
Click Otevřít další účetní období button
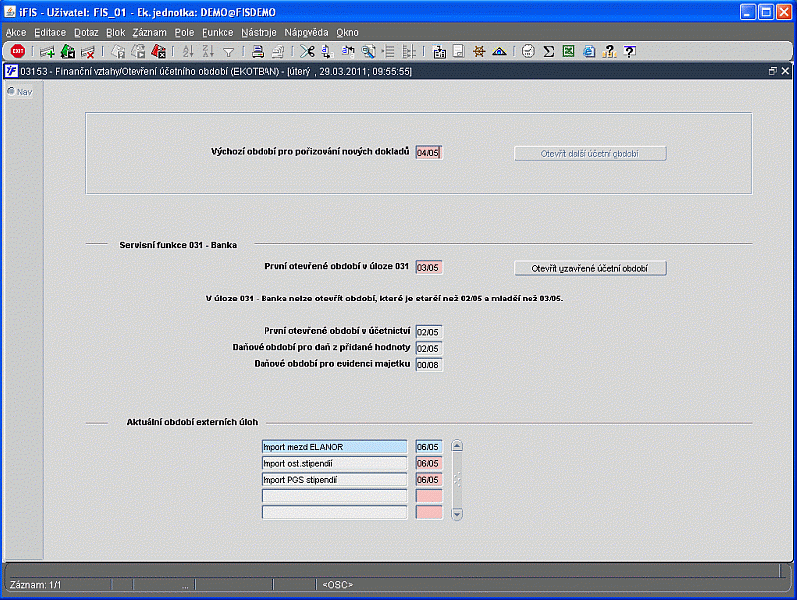[x=590, y=154]
